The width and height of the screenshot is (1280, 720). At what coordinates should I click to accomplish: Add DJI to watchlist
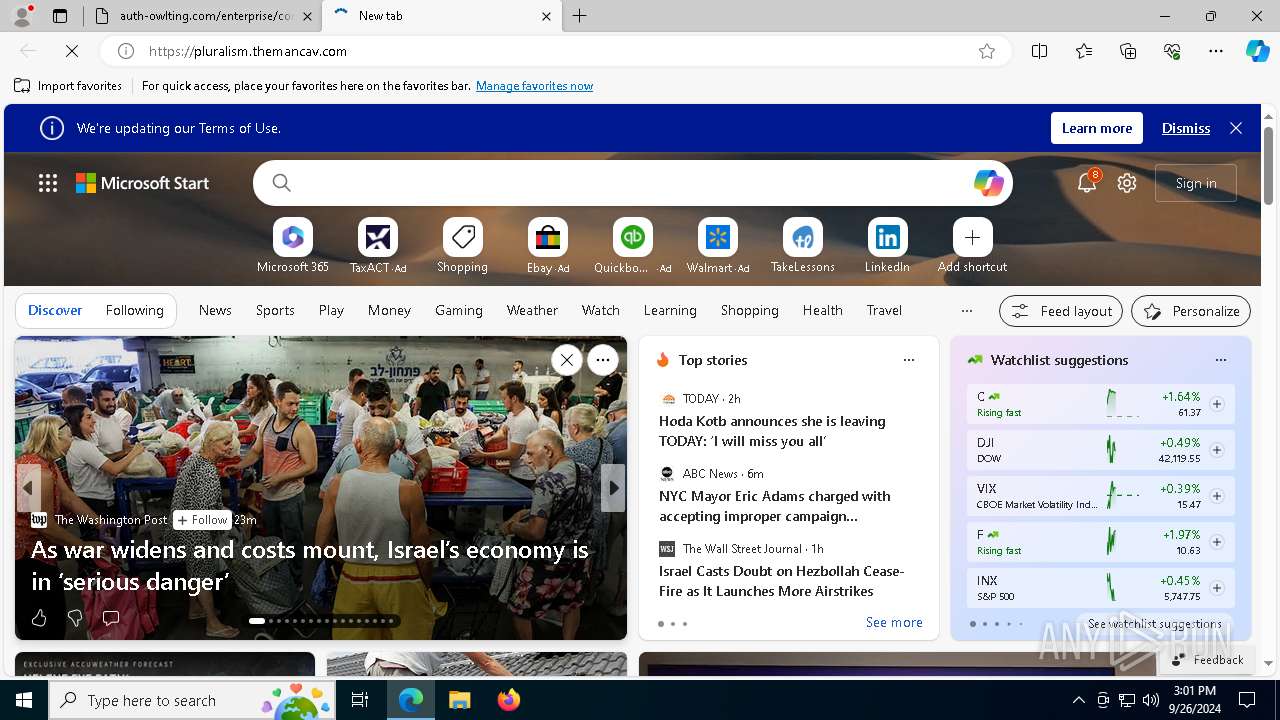[1217, 450]
